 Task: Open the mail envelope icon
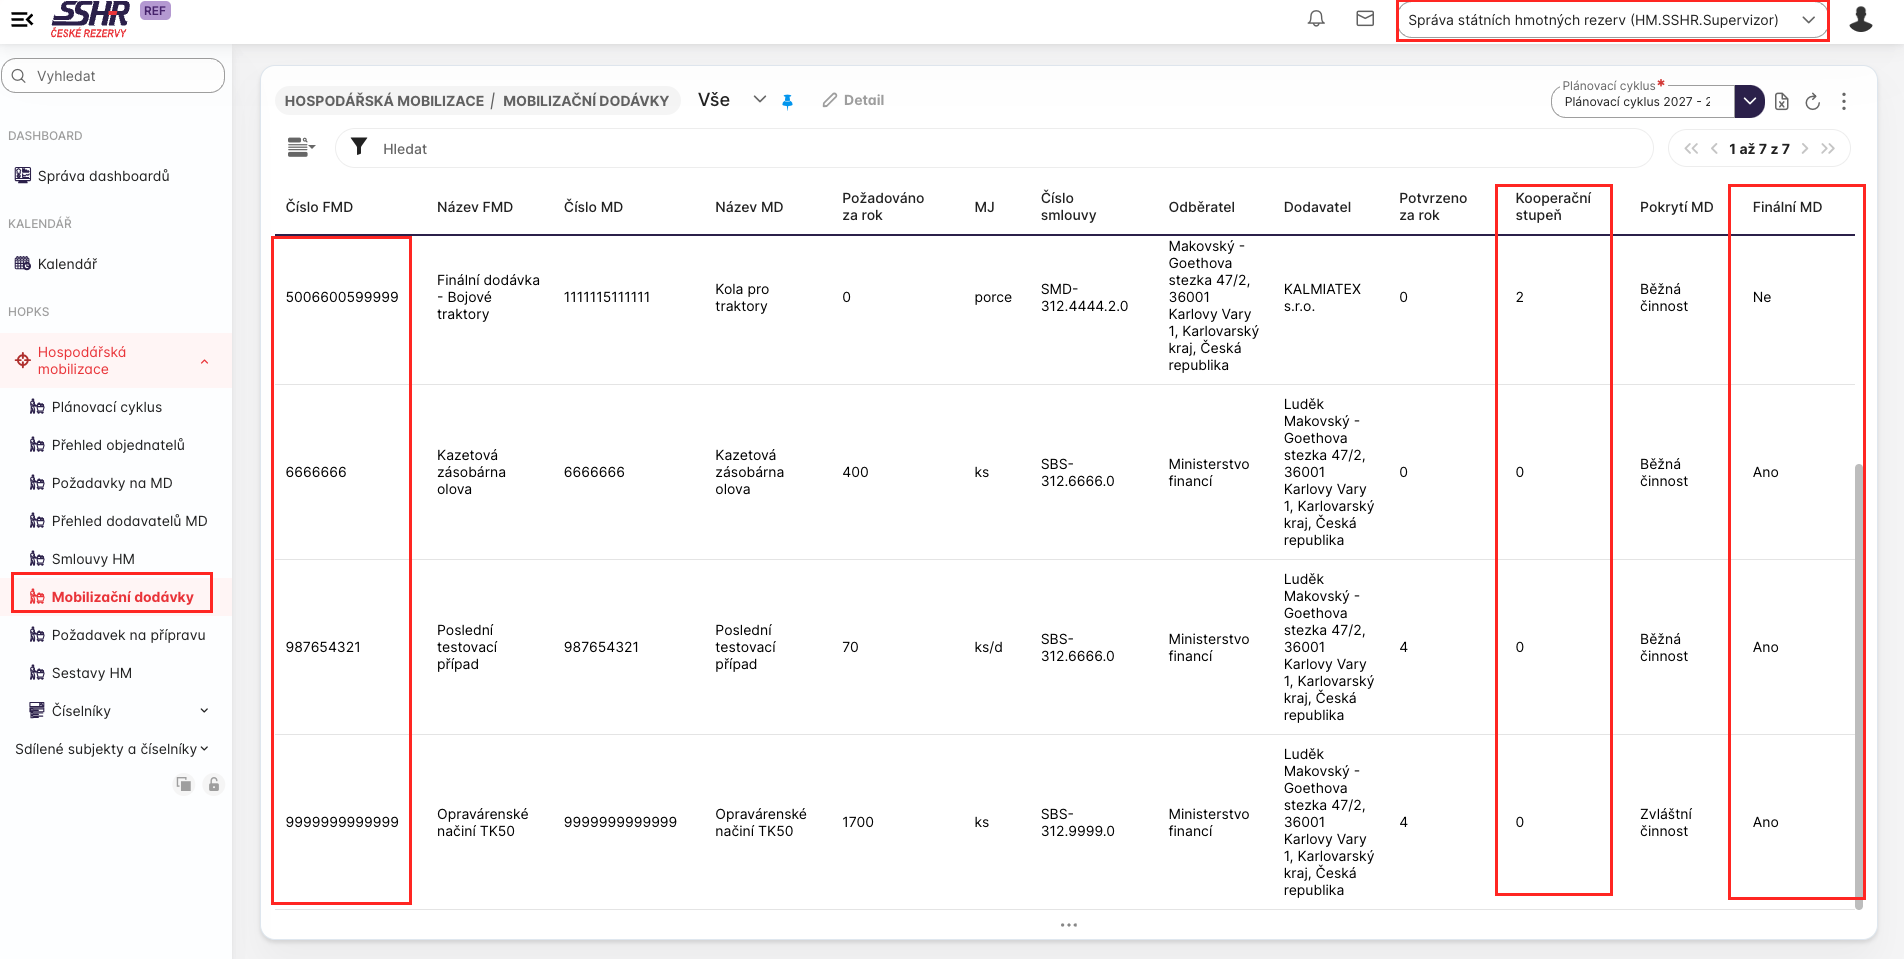click(1365, 19)
